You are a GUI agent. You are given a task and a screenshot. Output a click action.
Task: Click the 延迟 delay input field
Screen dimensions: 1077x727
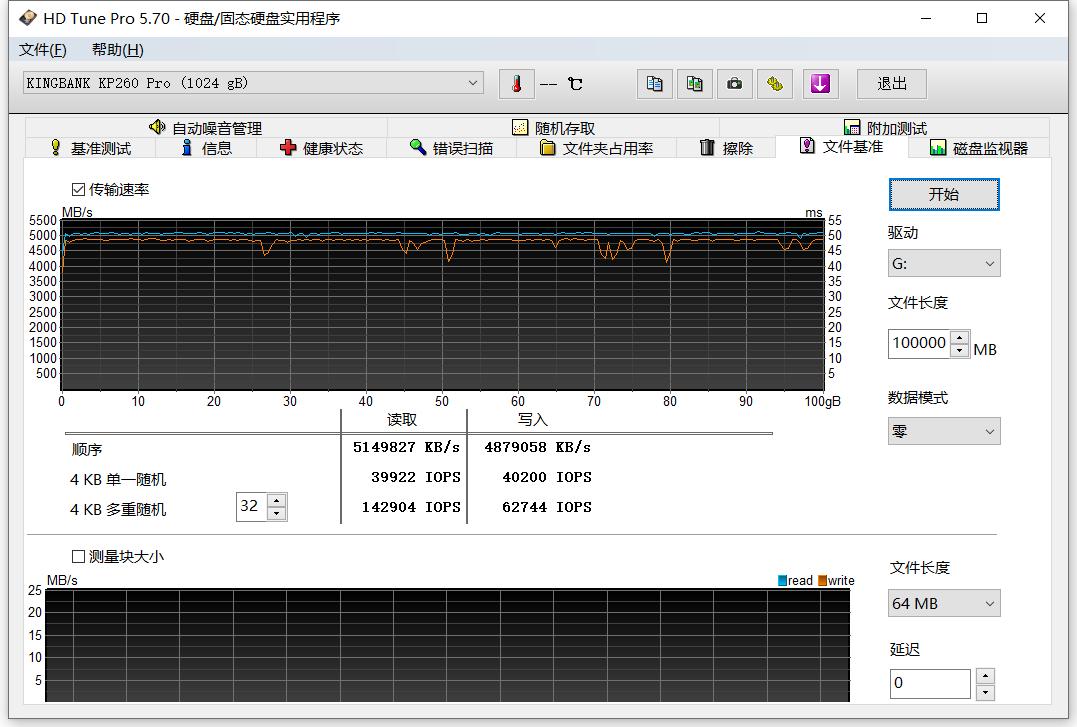pyautogui.click(x=930, y=683)
